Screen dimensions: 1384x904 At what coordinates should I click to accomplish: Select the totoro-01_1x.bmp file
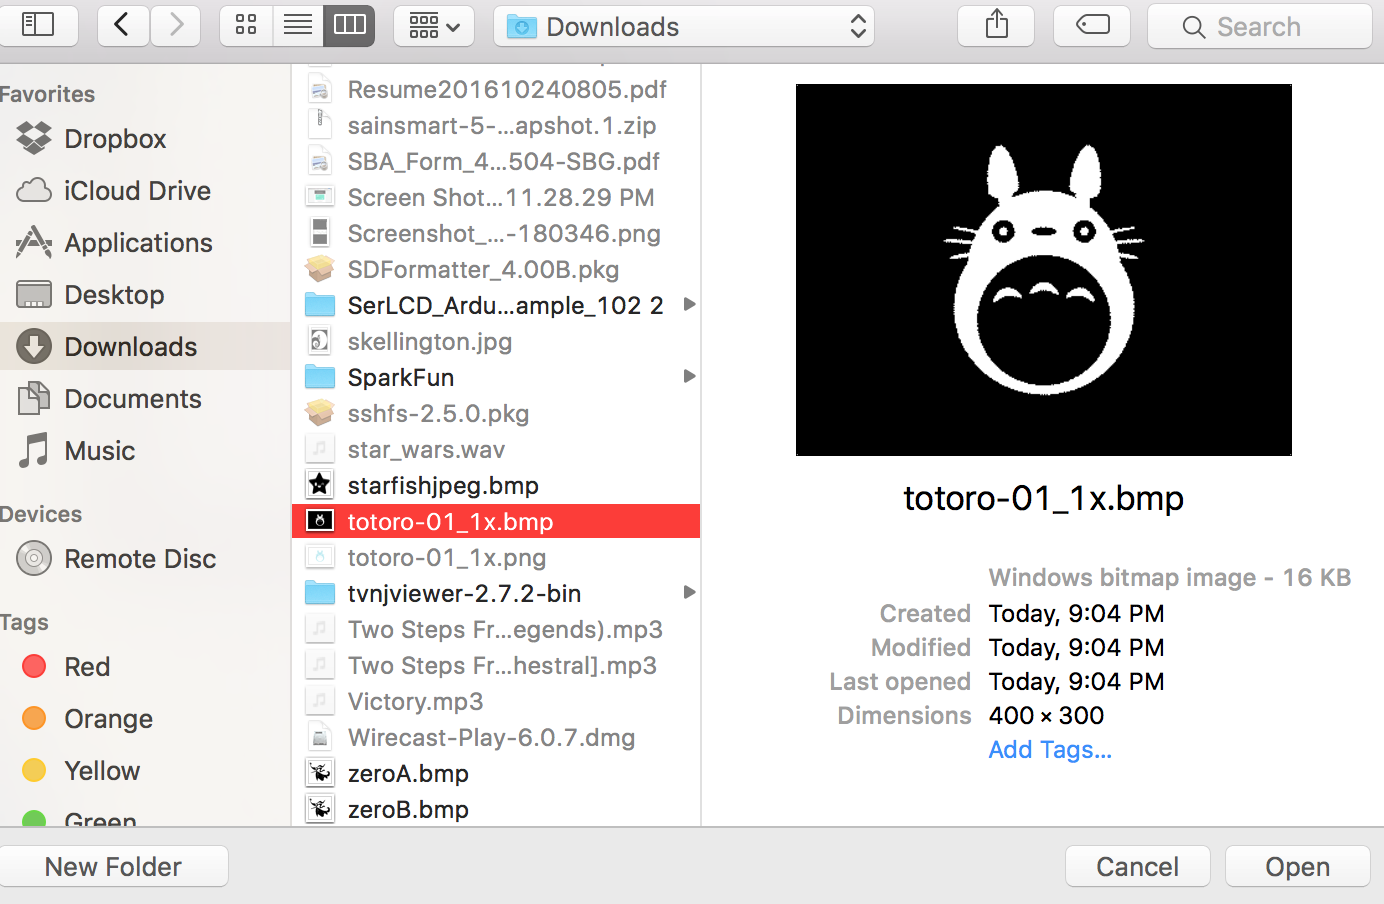click(x=496, y=522)
